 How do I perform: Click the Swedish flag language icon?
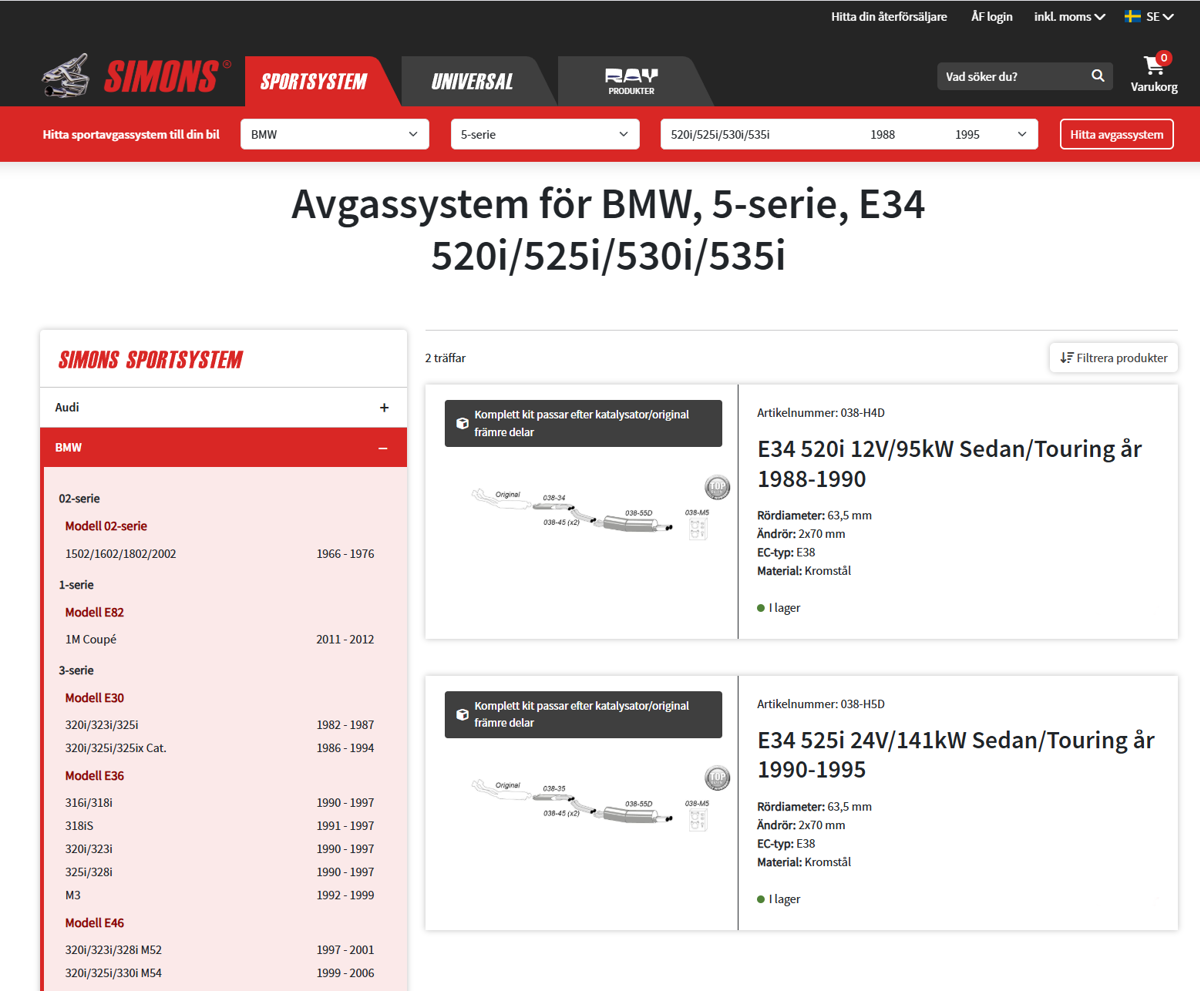tap(1133, 16)
